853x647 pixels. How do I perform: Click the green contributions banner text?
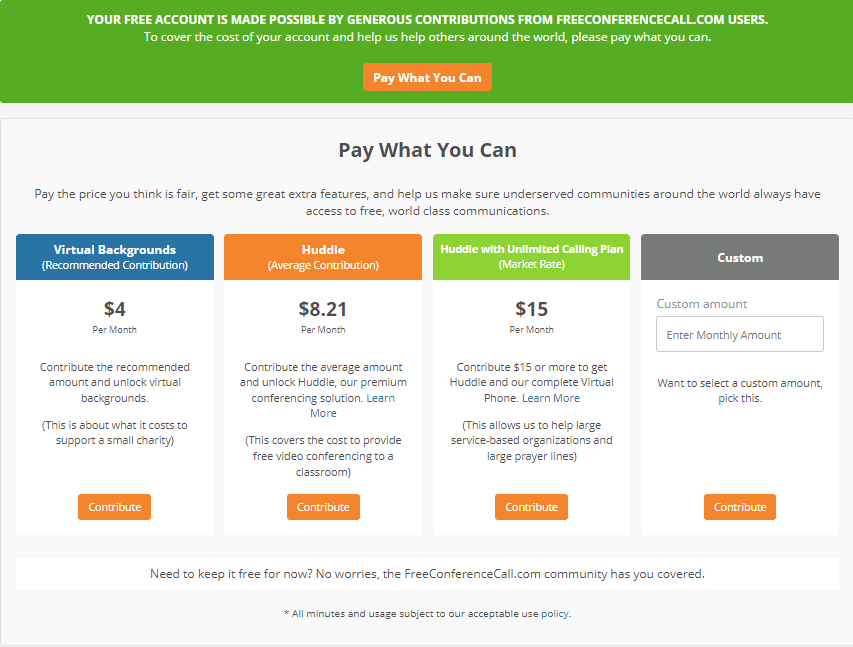[427, 19]
